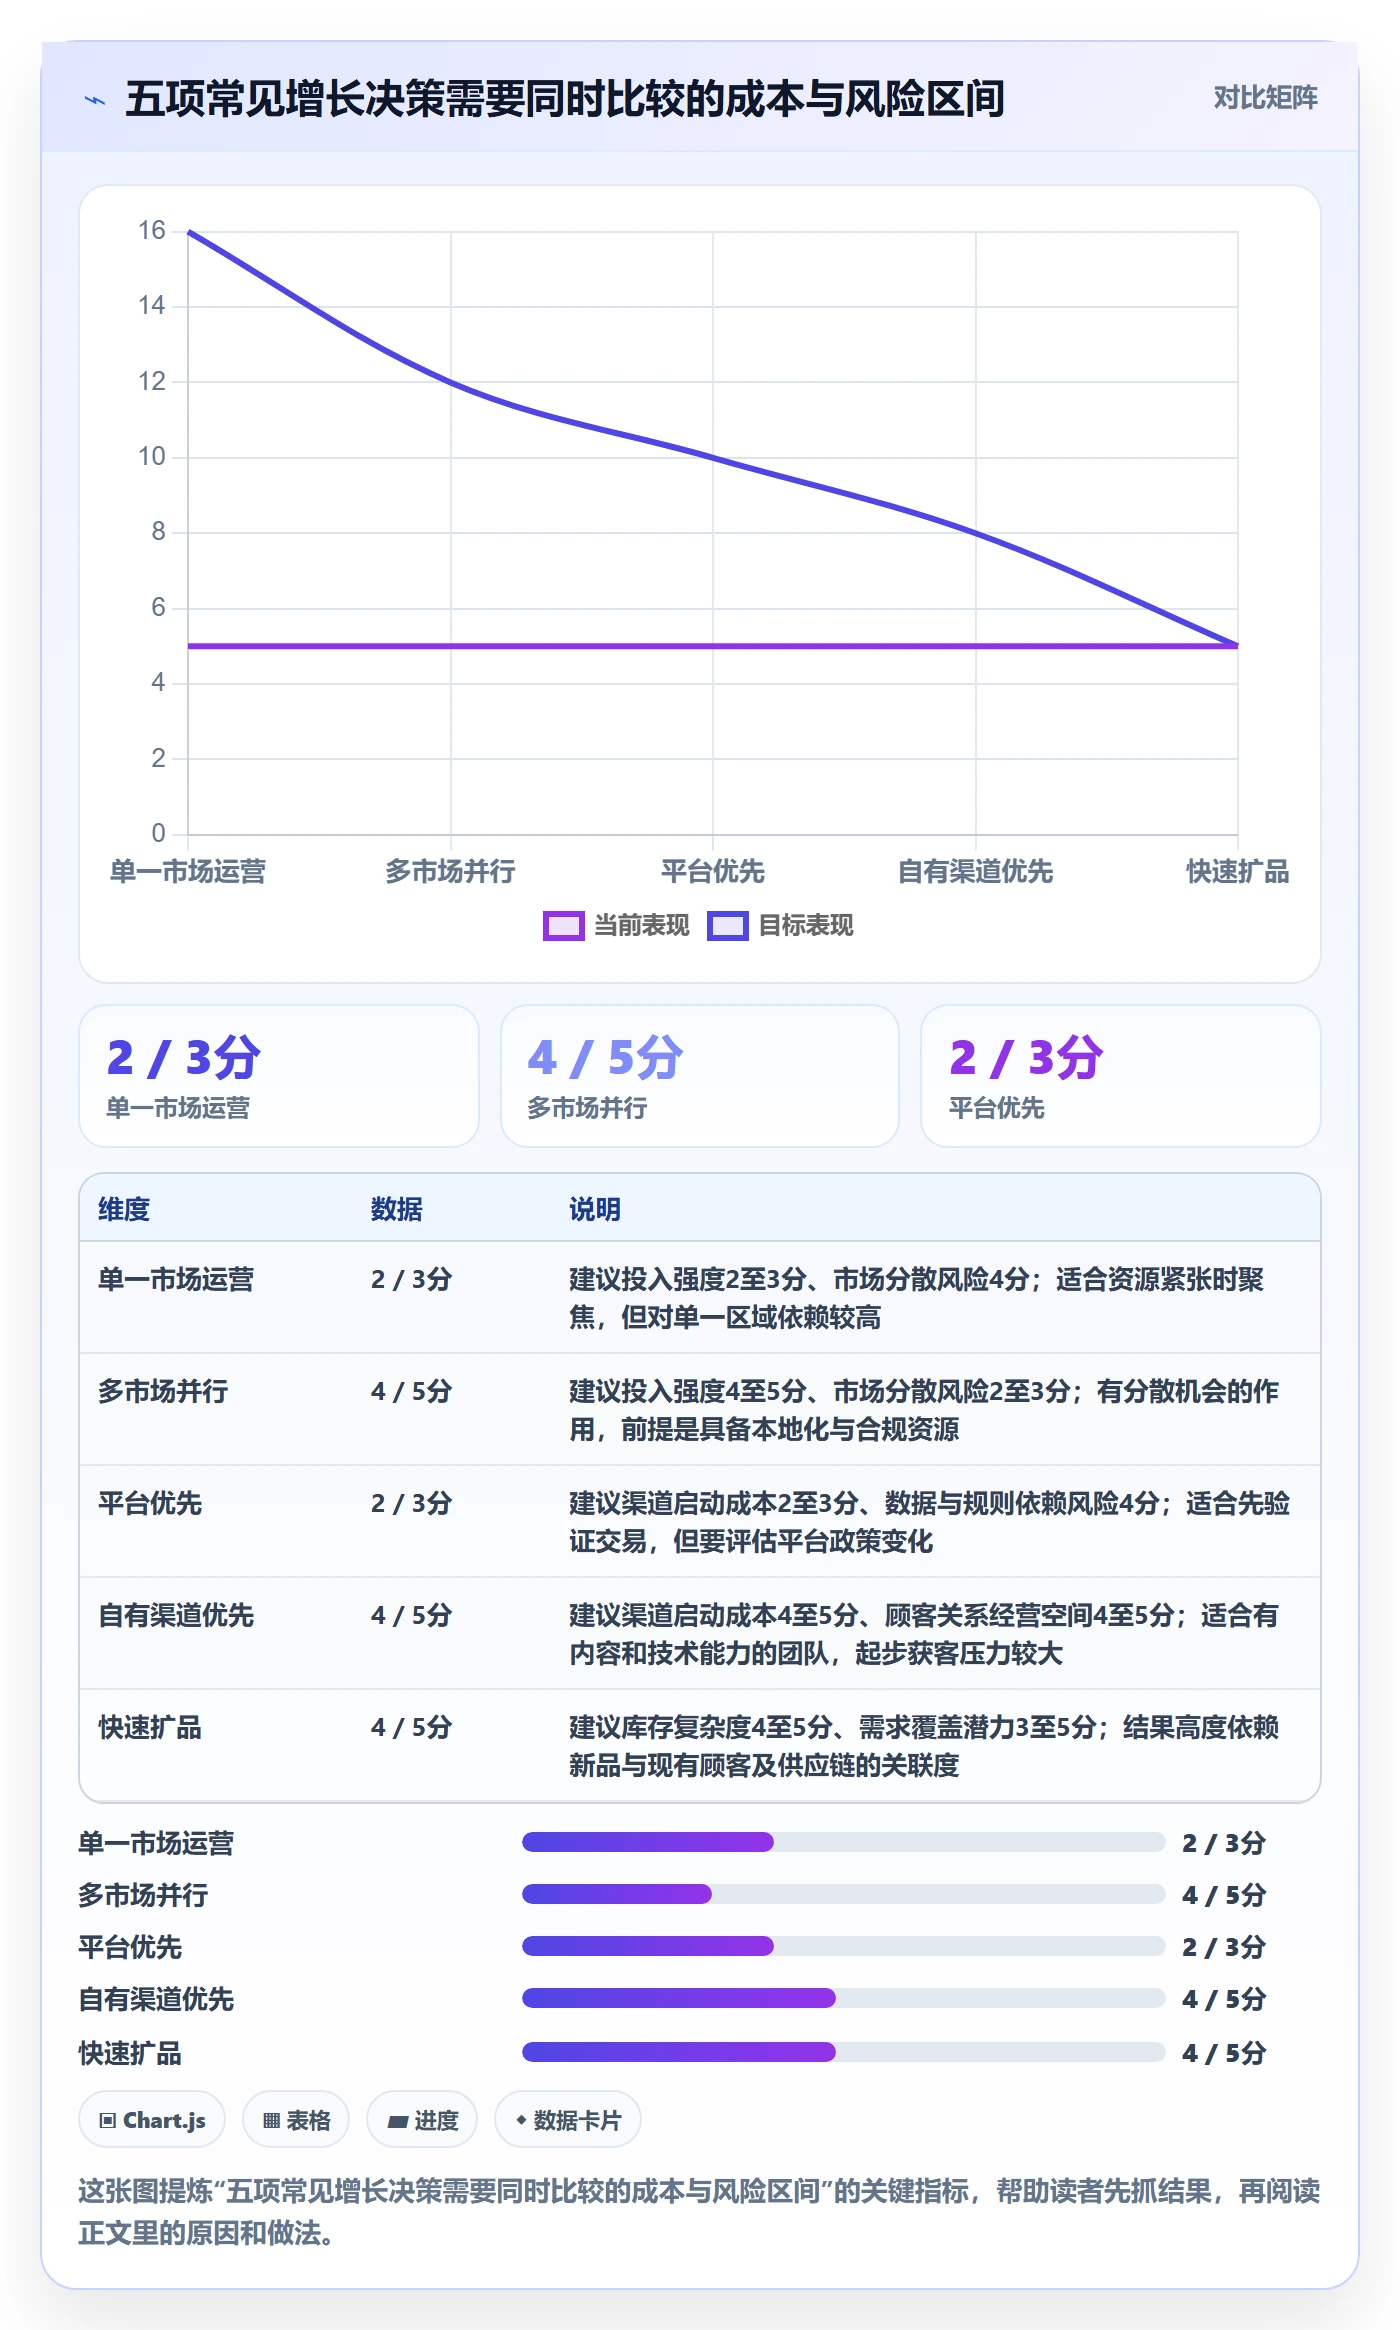
Task: Click 平台优先 cell in table
Action: click(x=150, y=1503)
